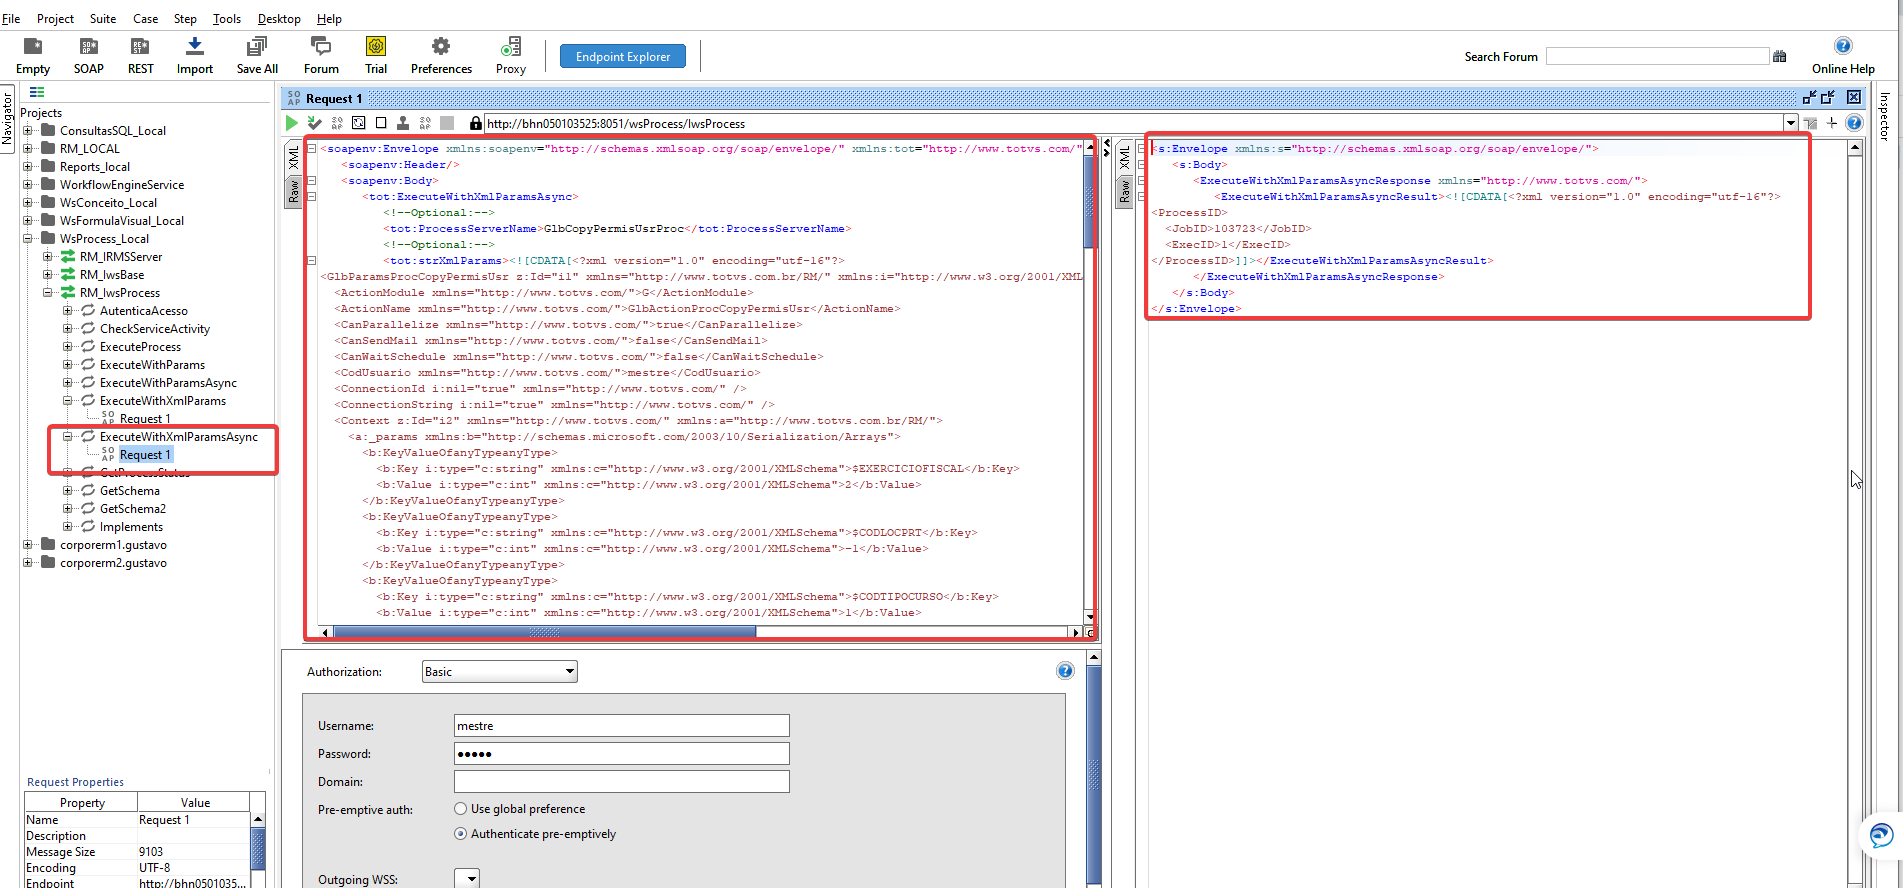
Task: Click the Proxy toolbar icon
Action: coord(511,46)
